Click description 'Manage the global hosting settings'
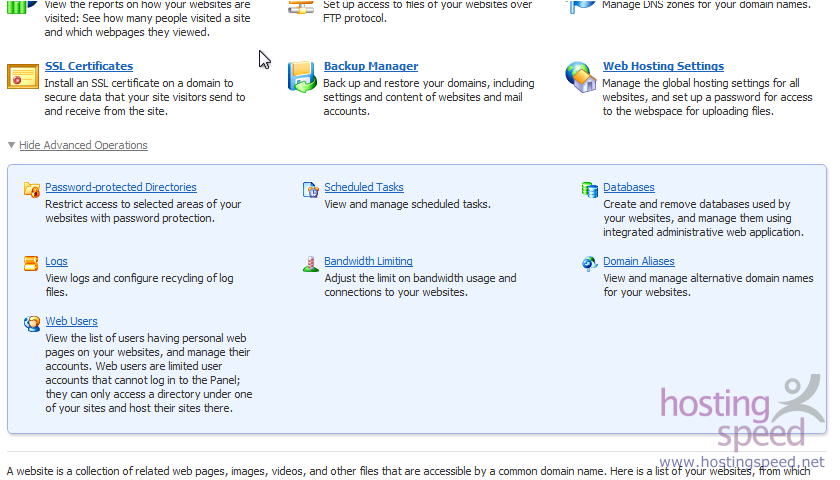 [707, 97]
